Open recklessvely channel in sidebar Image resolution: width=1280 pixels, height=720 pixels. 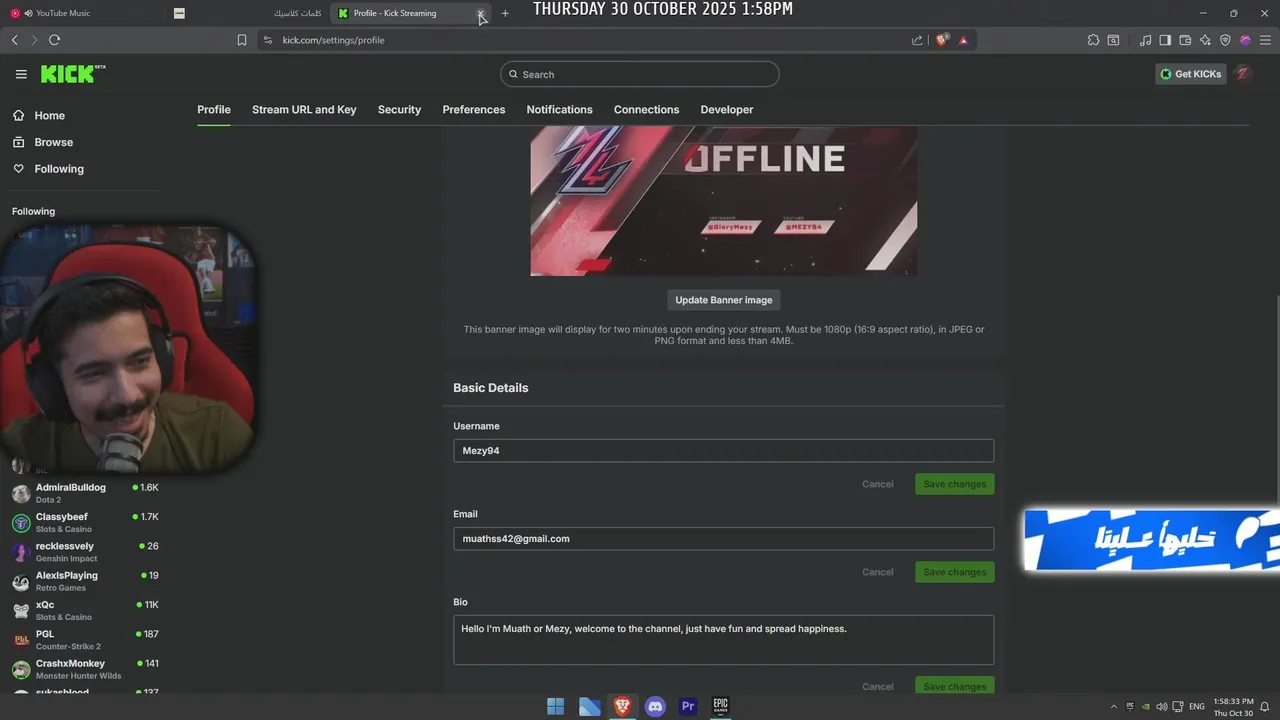pyautogui.click(x=85, y=552)
